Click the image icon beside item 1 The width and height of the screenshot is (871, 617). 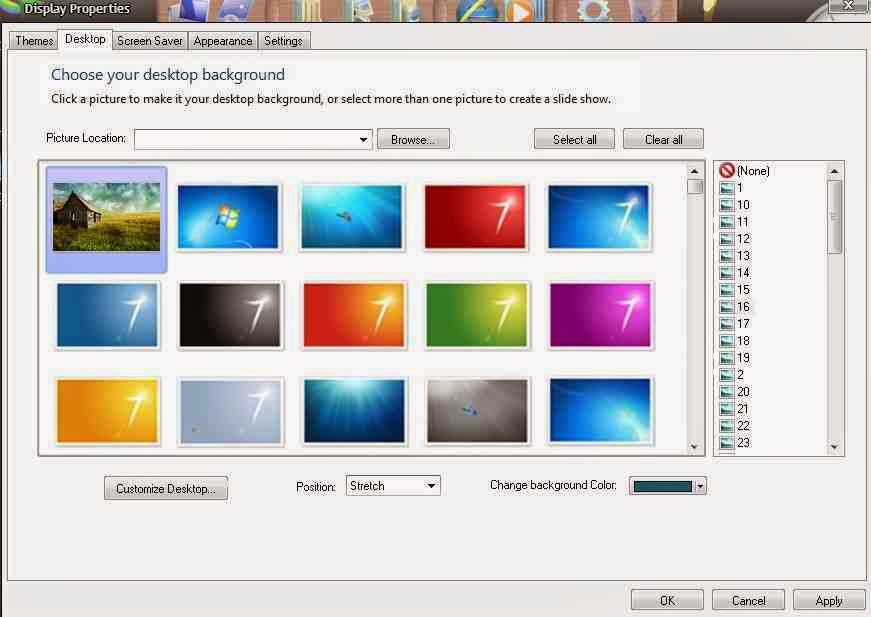click(727, 188)
